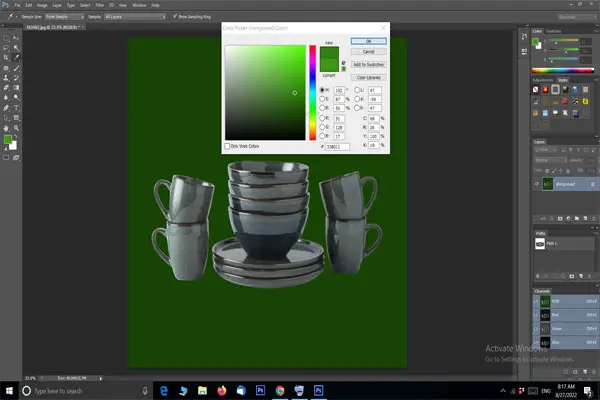
Task: Click the Change Screen Mode icon
Action: 16,157
